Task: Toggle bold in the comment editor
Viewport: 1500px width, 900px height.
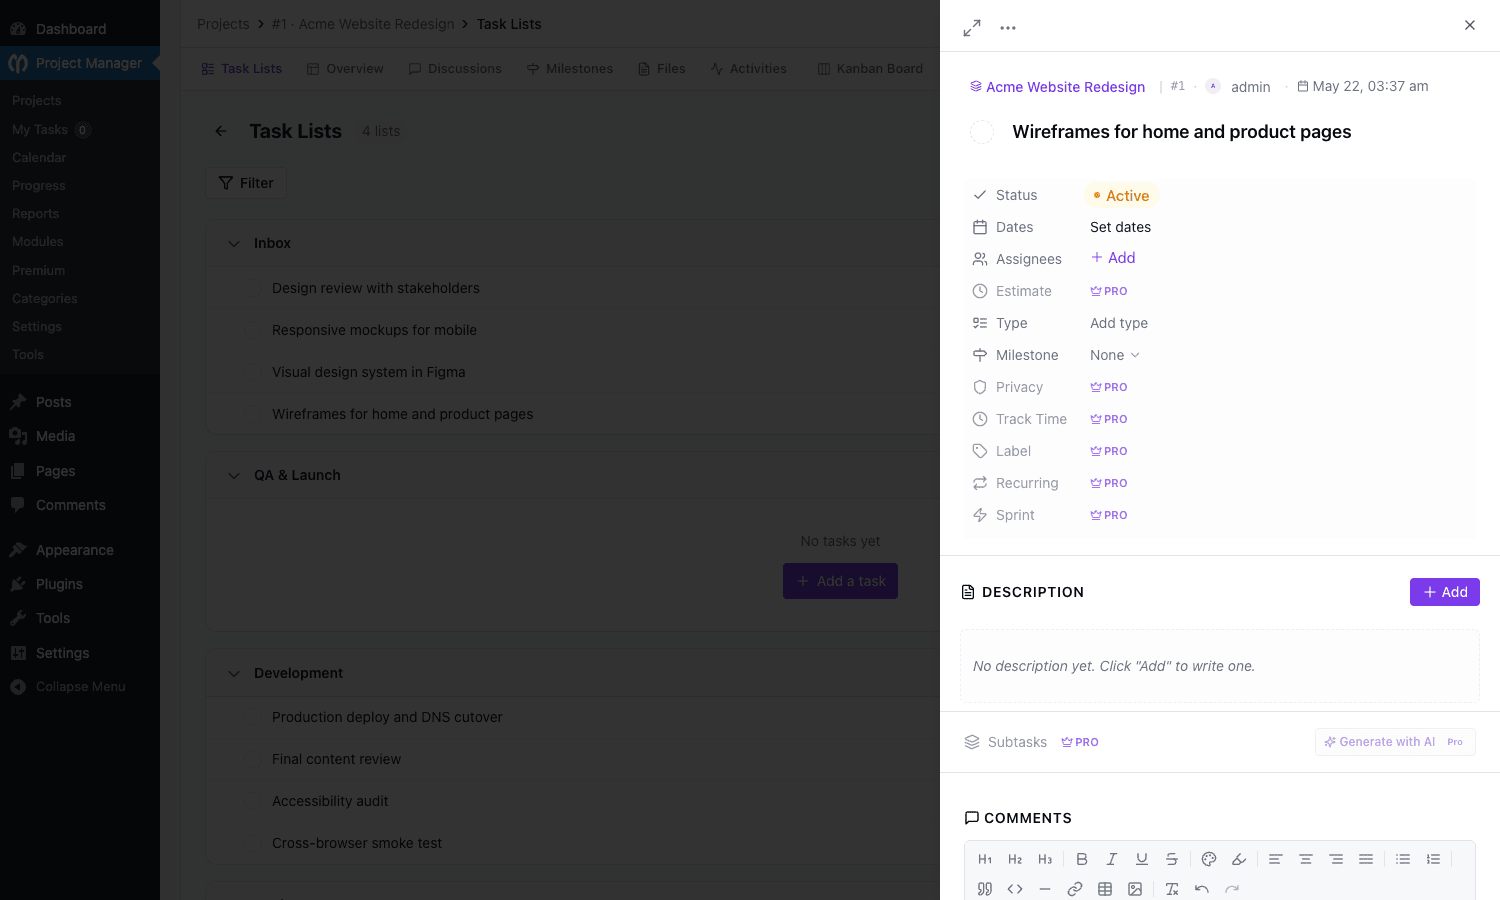Action: point(1082,859)
